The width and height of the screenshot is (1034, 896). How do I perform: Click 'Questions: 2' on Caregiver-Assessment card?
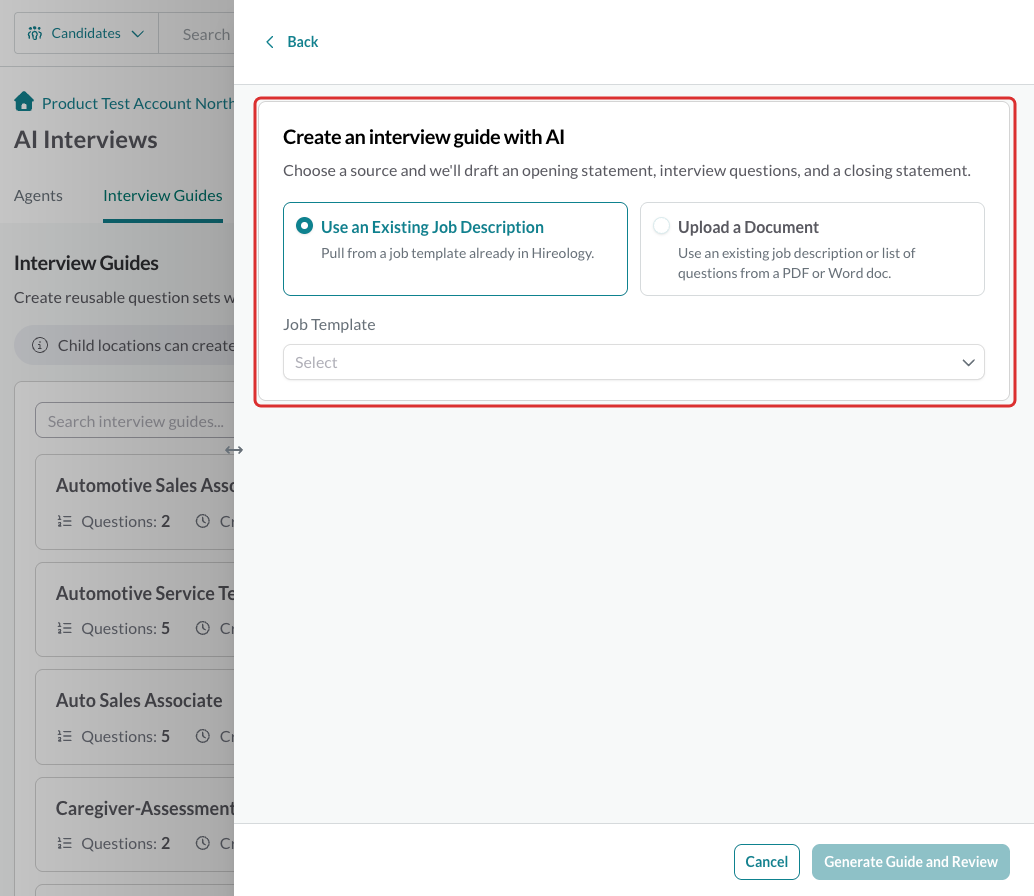pos(125,843)
